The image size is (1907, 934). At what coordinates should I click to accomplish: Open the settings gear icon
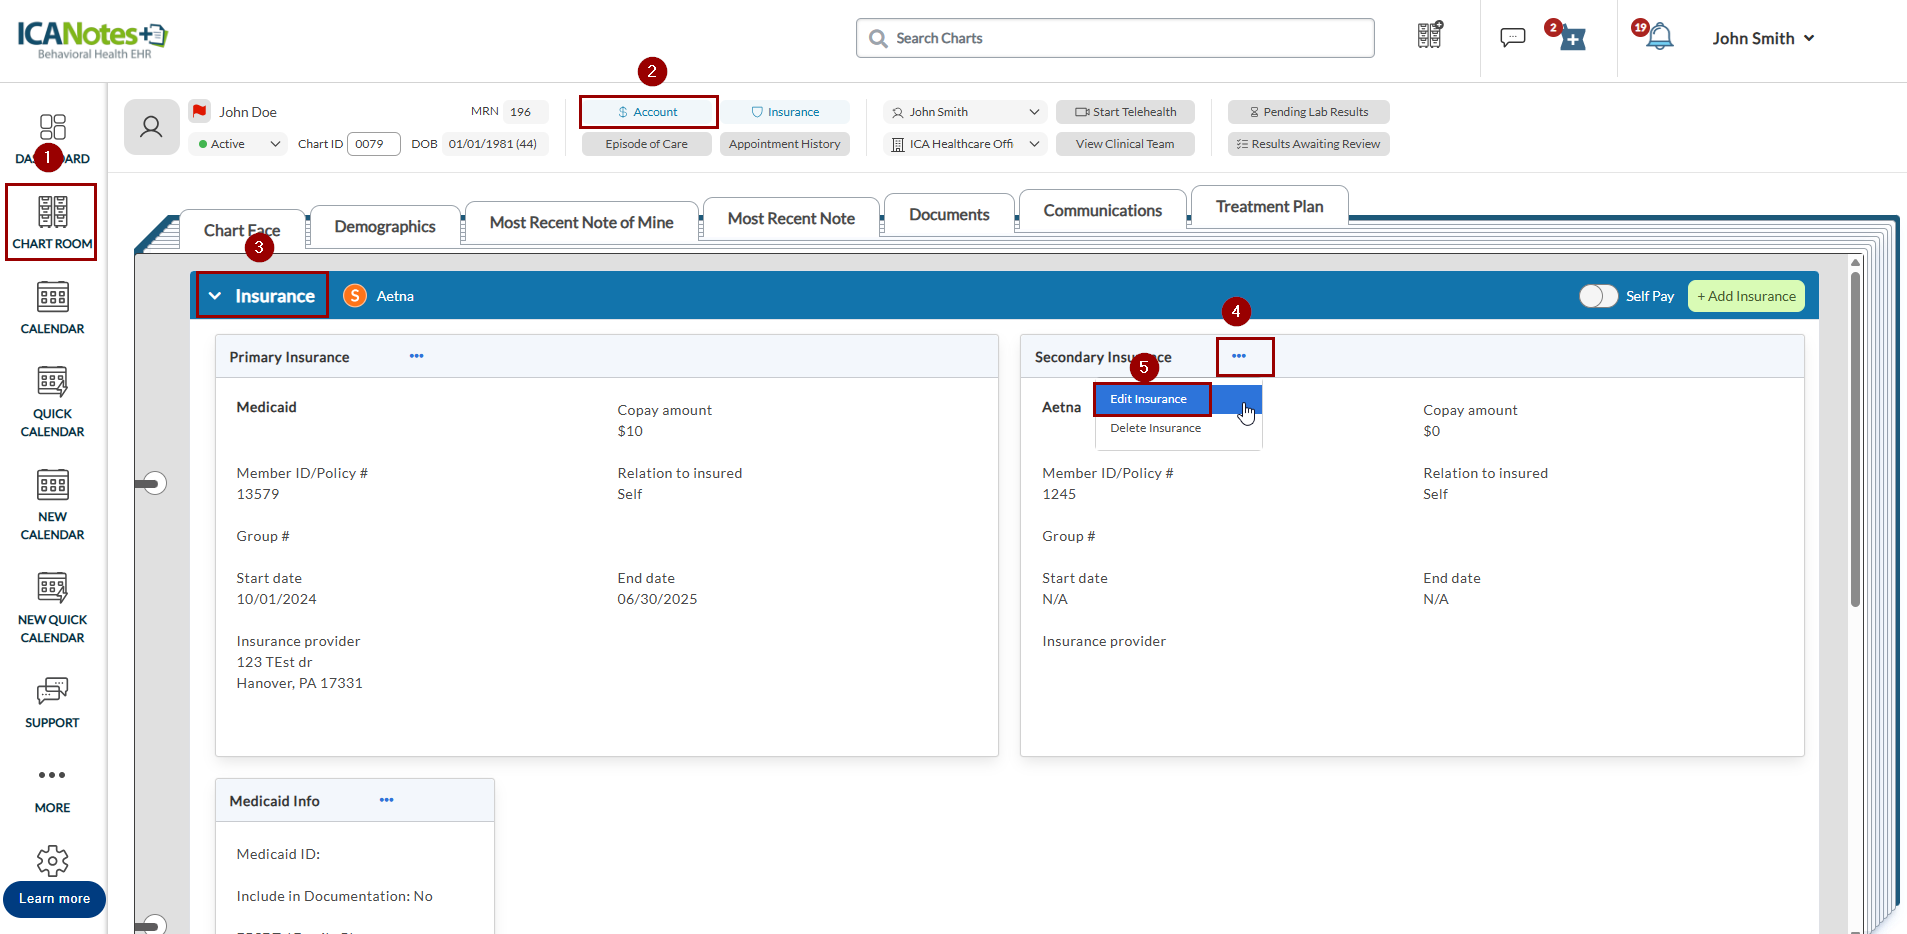tap(52, 860)
